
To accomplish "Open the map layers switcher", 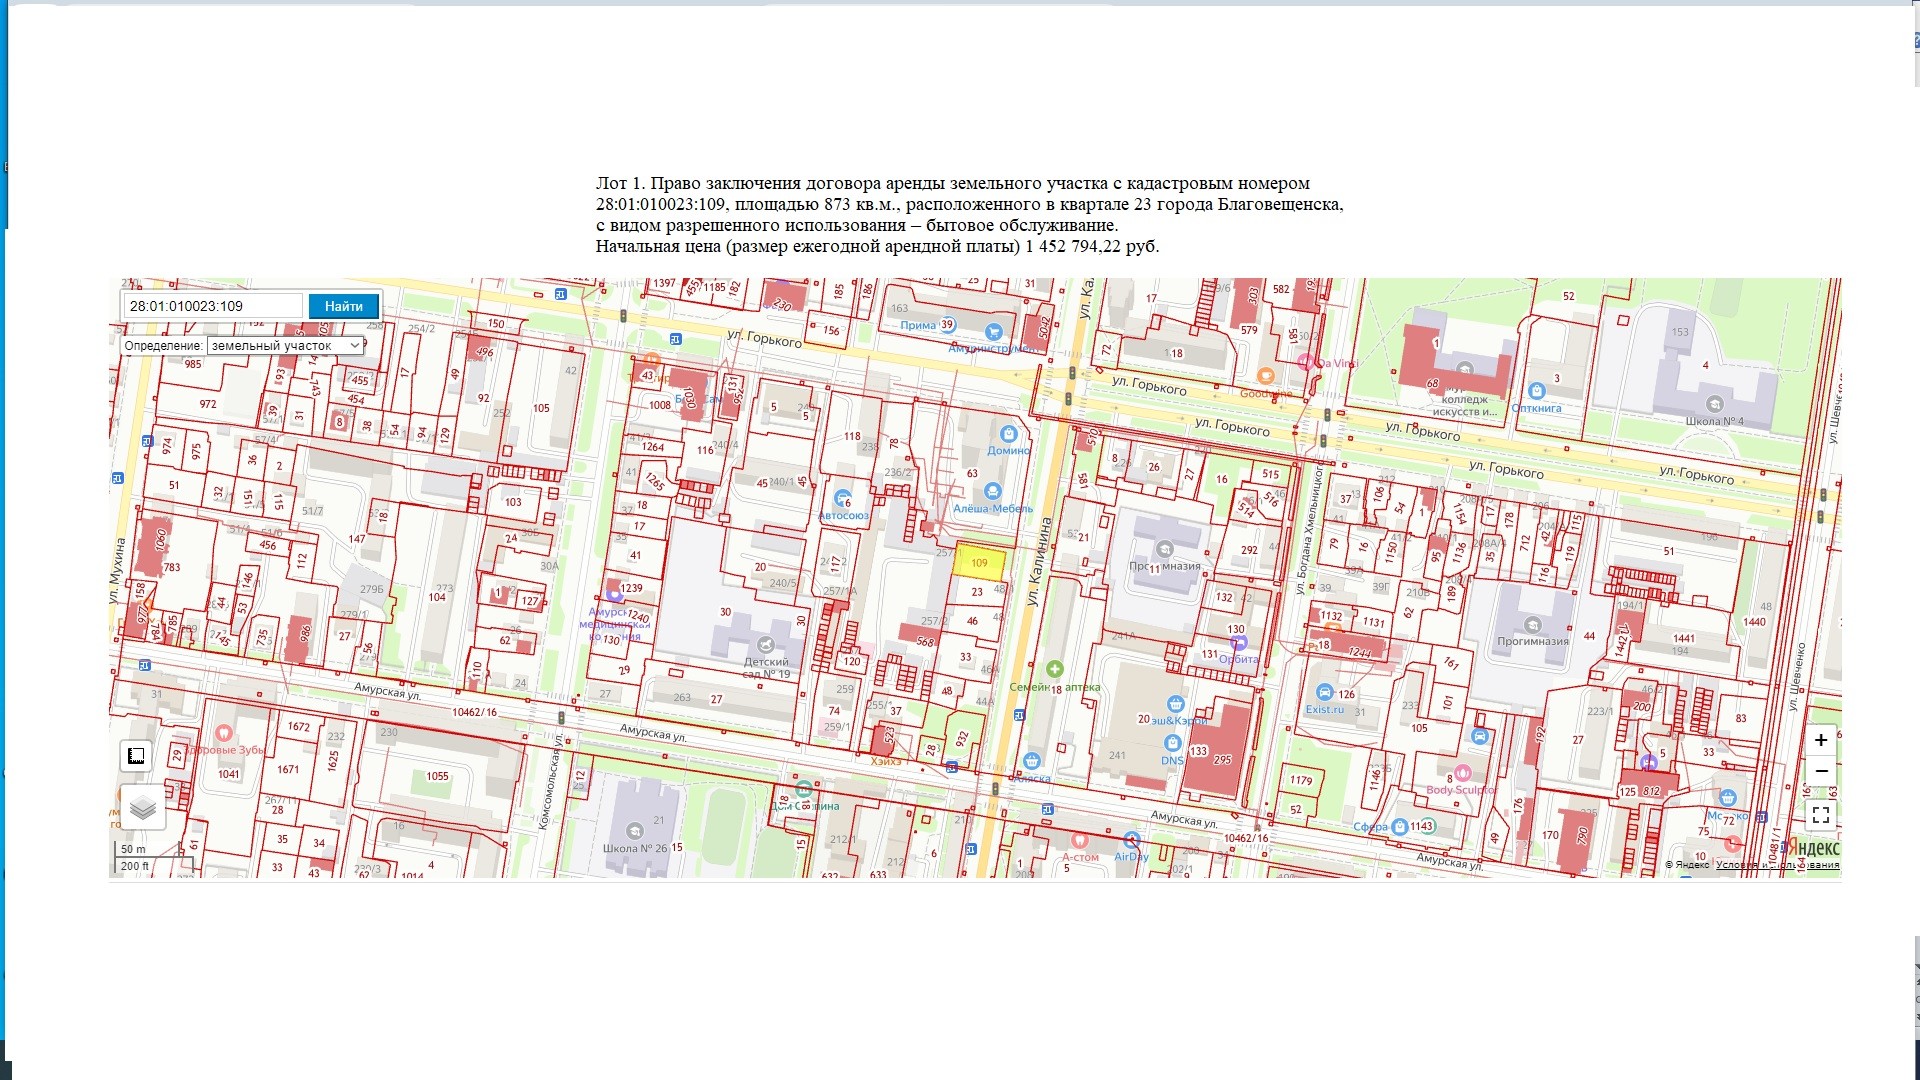I will click(142, 807).
